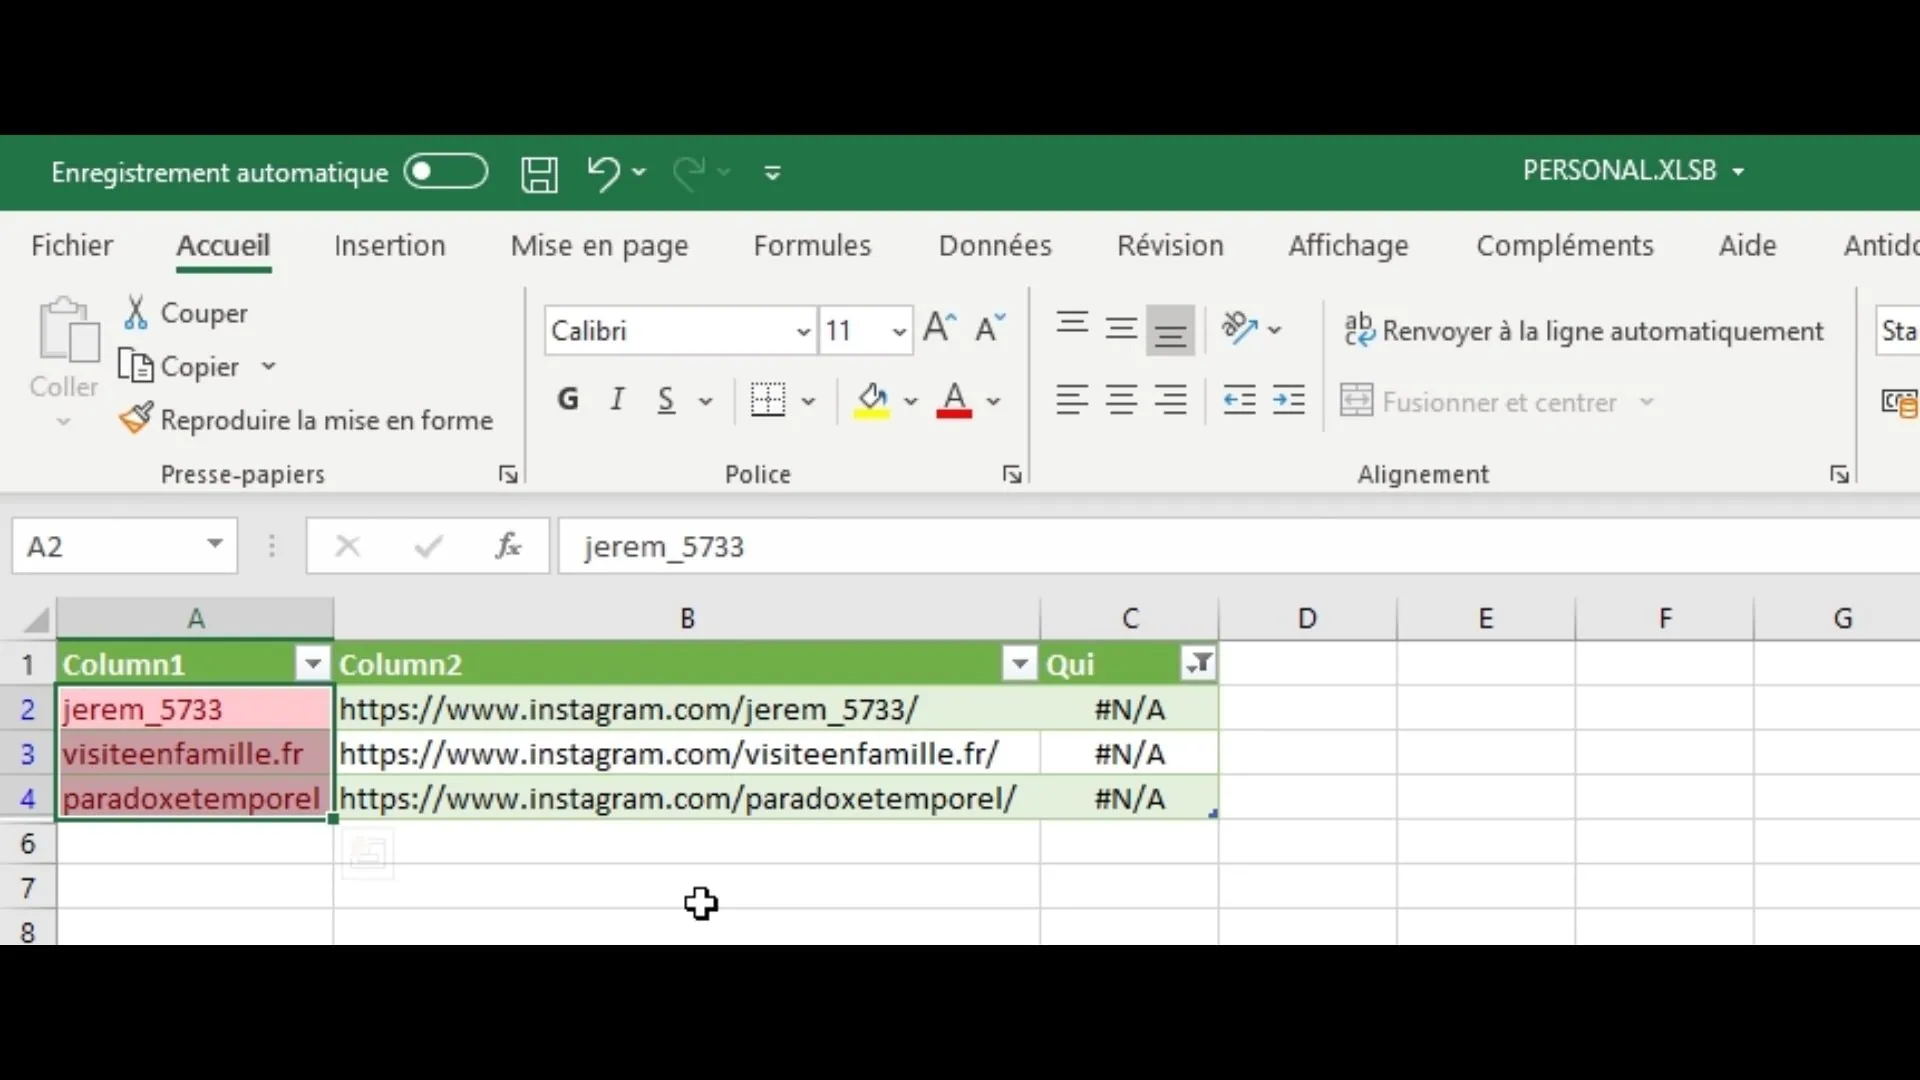The image size is (1920, 1080).
Task: Expand the Name Box dropdown arrow
Action: pyautogui.click(x=214, y=545)
